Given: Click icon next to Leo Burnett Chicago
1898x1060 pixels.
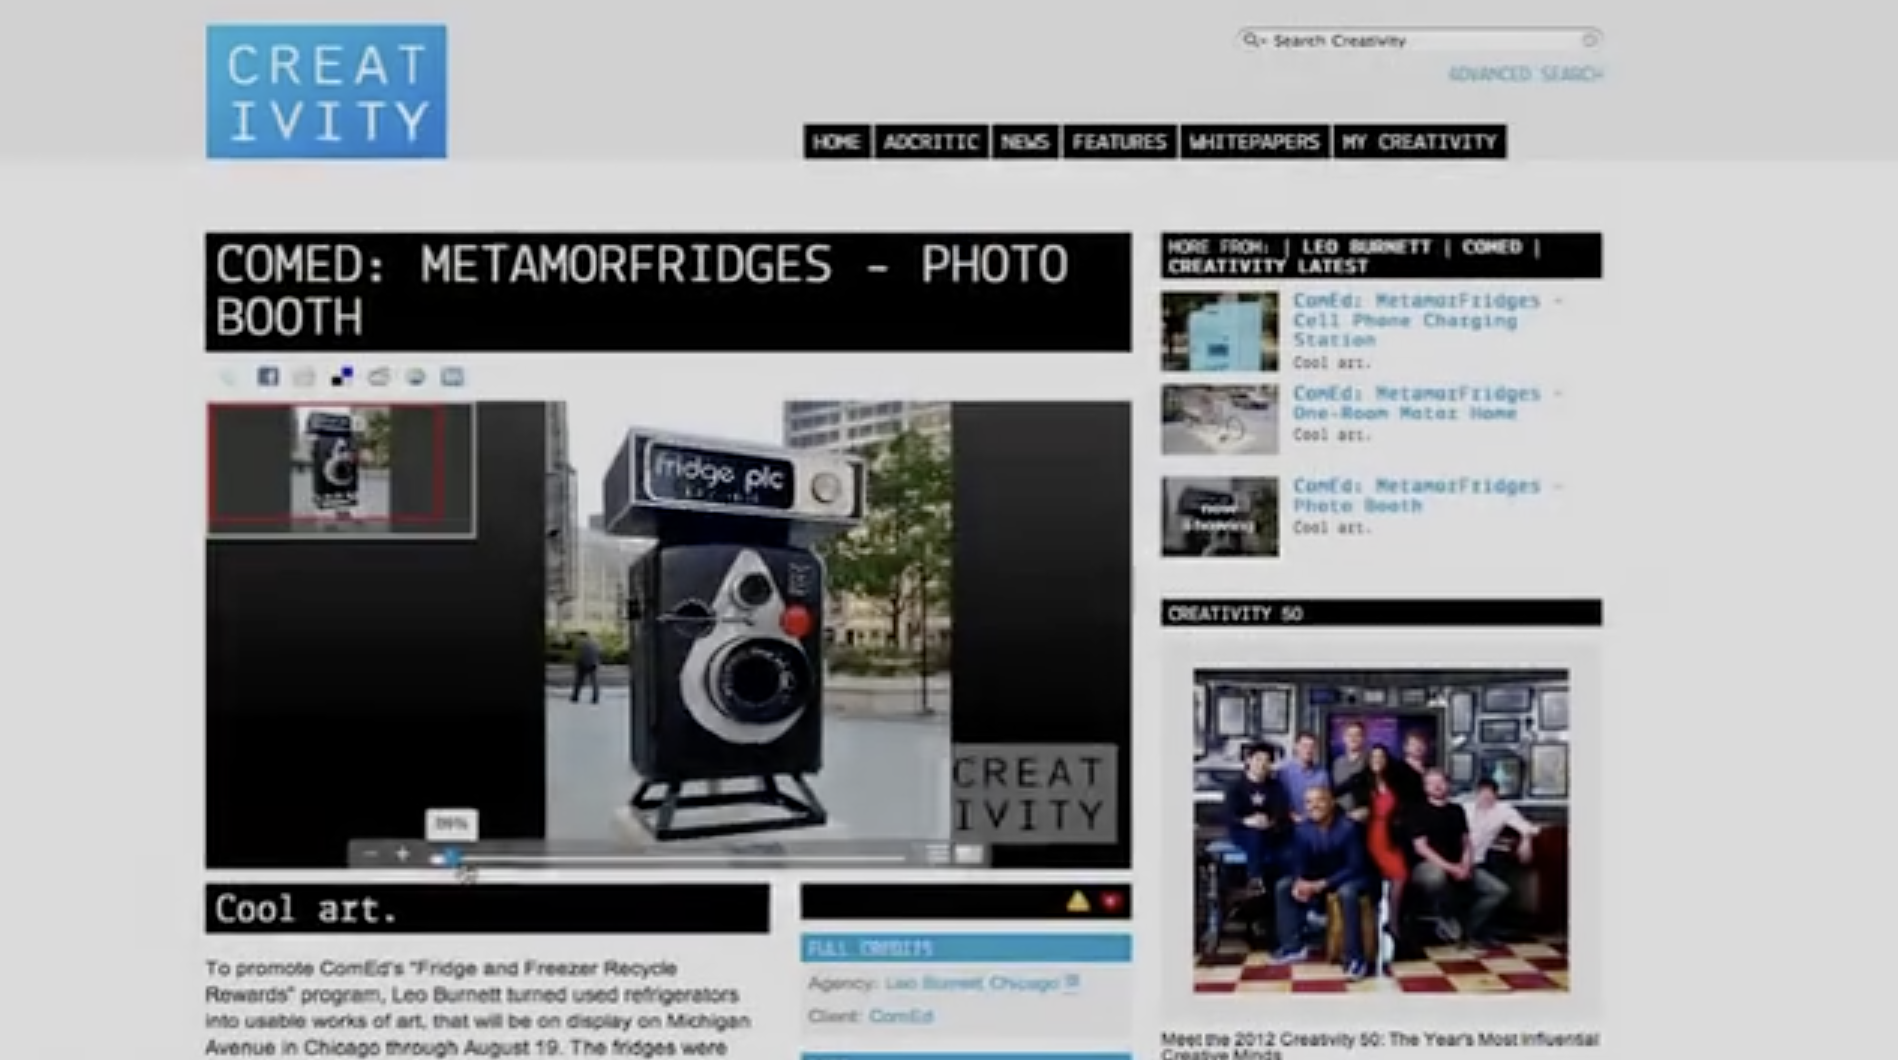Looking at the screenshot, I should pyautogui.click(x=1072, y=982).
